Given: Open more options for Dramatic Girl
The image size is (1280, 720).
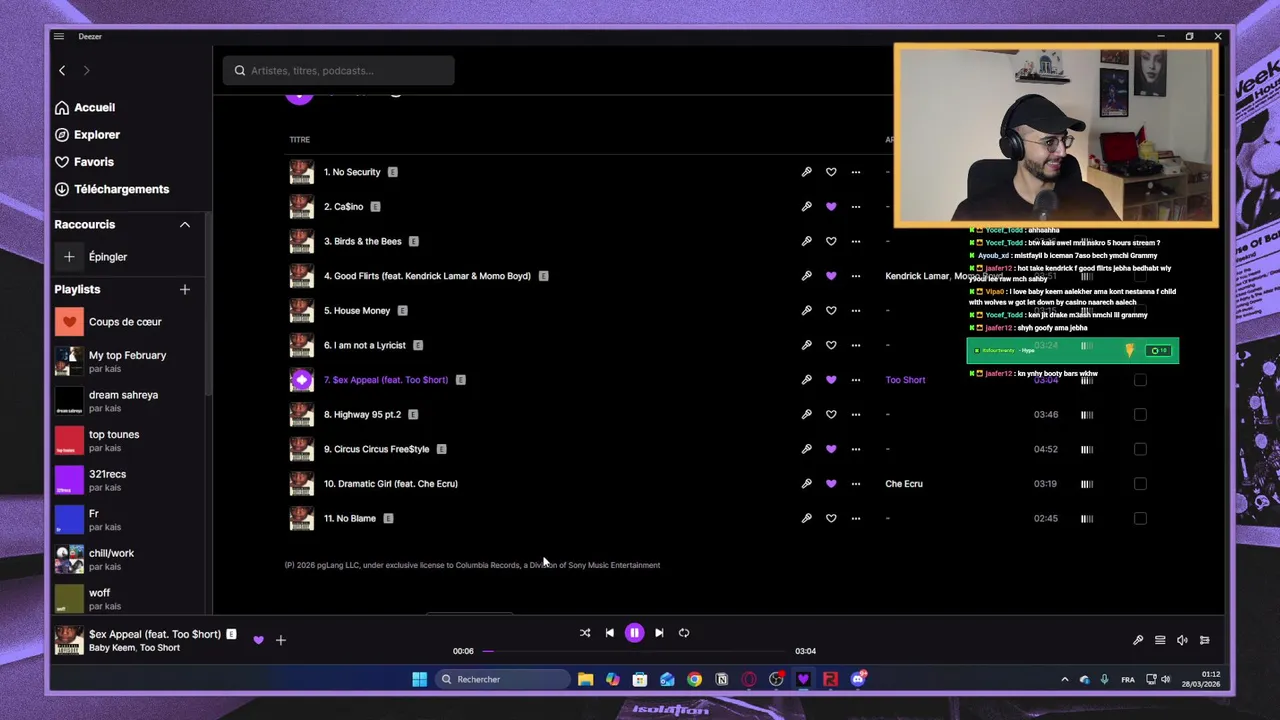Looking at the screenshot, I should coord(855,484).
